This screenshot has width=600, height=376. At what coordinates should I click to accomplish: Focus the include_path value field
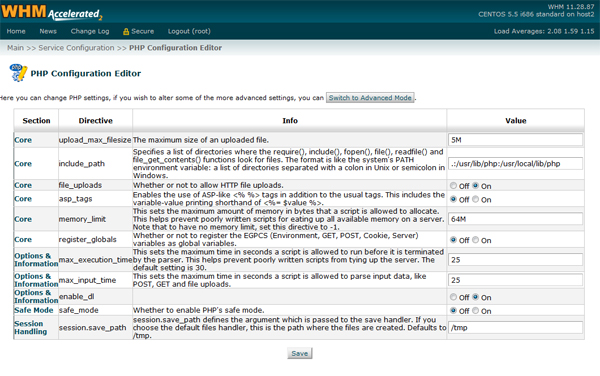(515, 164)
